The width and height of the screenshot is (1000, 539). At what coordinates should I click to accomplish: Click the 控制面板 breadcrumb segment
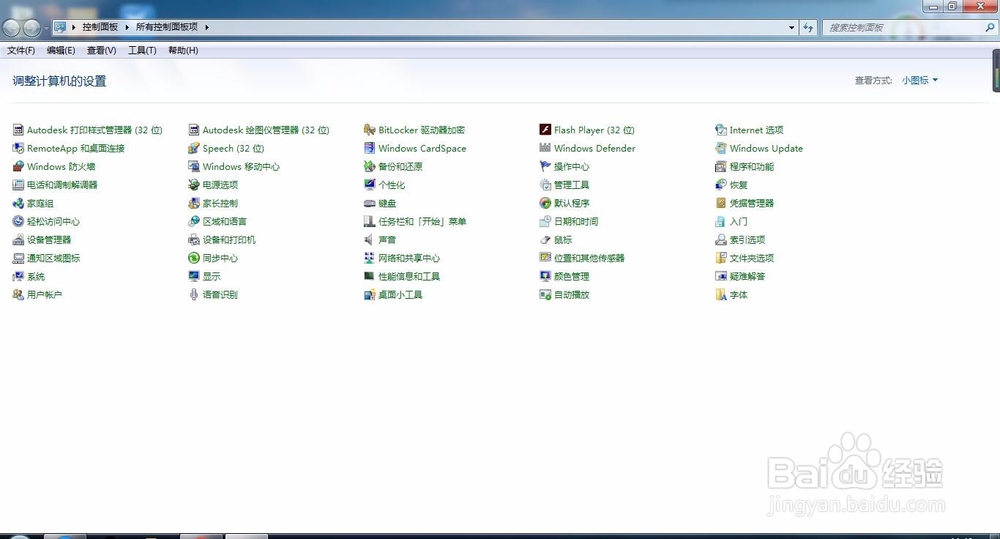tap(100, 27)
